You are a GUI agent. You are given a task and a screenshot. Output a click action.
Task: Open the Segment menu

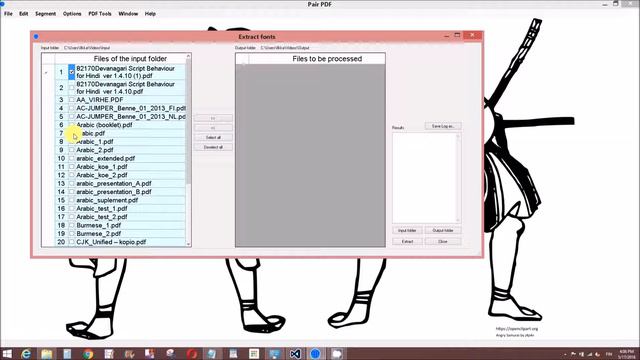pyautogui.click(x=45, y=13)
